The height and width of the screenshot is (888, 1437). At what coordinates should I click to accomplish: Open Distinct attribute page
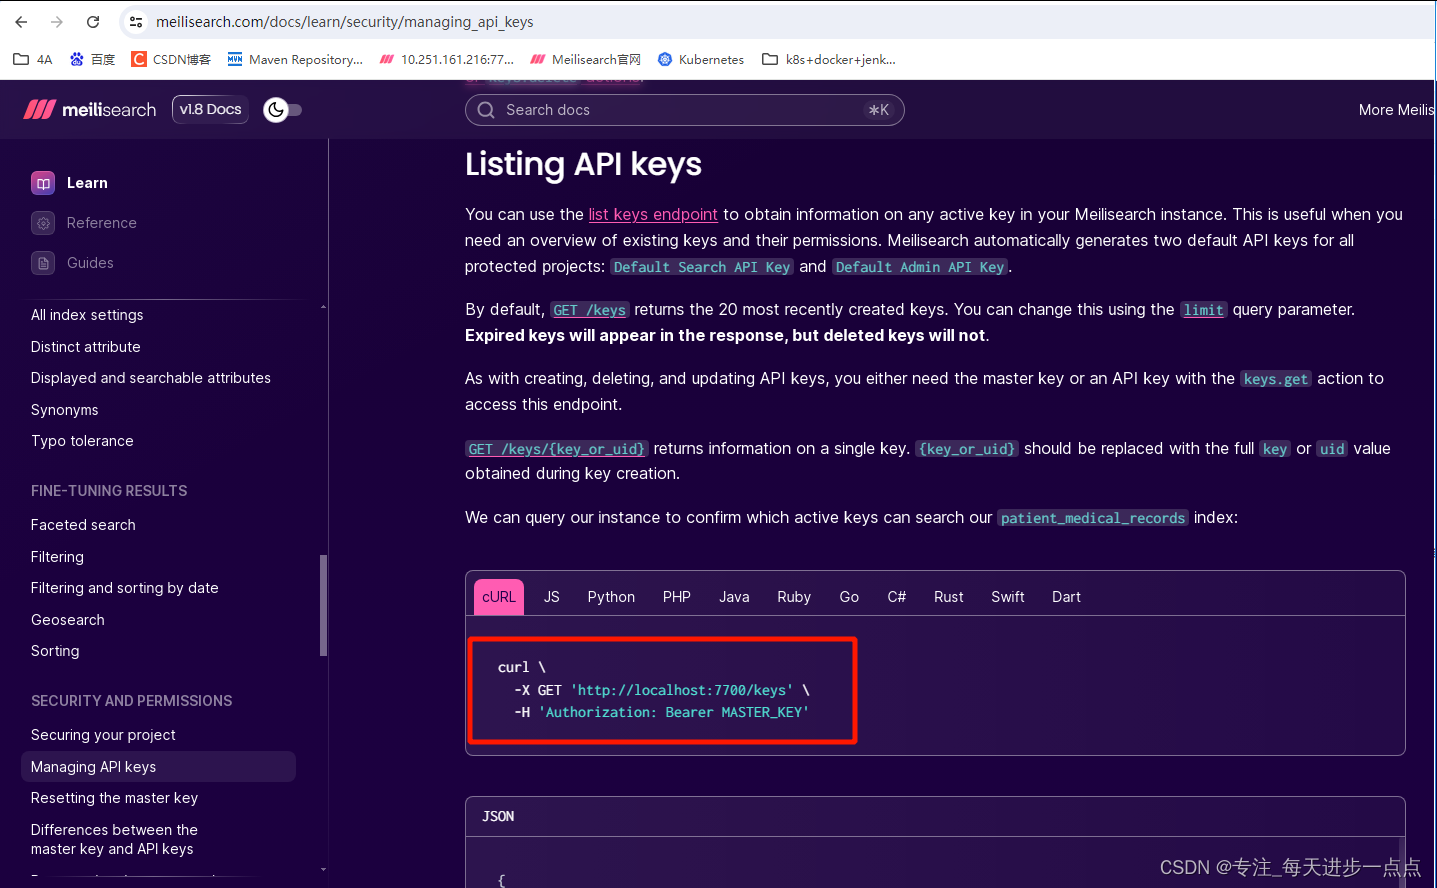[x=86, y=347]
